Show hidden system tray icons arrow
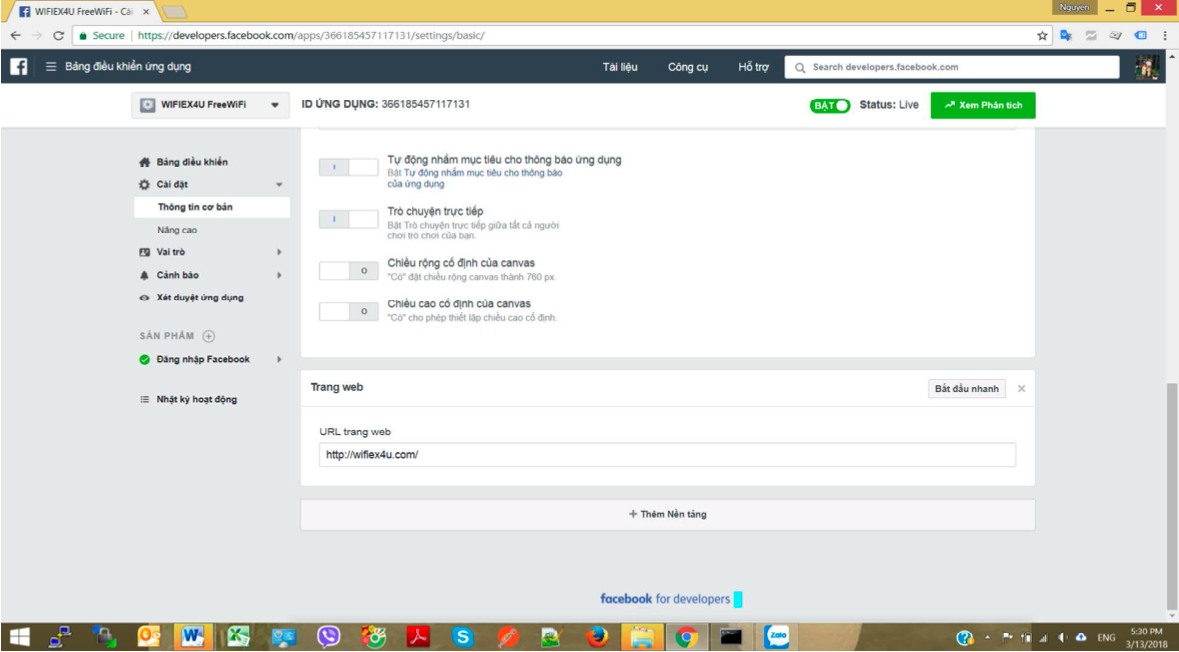This screenshot has height=652, width=1179. 987,638
